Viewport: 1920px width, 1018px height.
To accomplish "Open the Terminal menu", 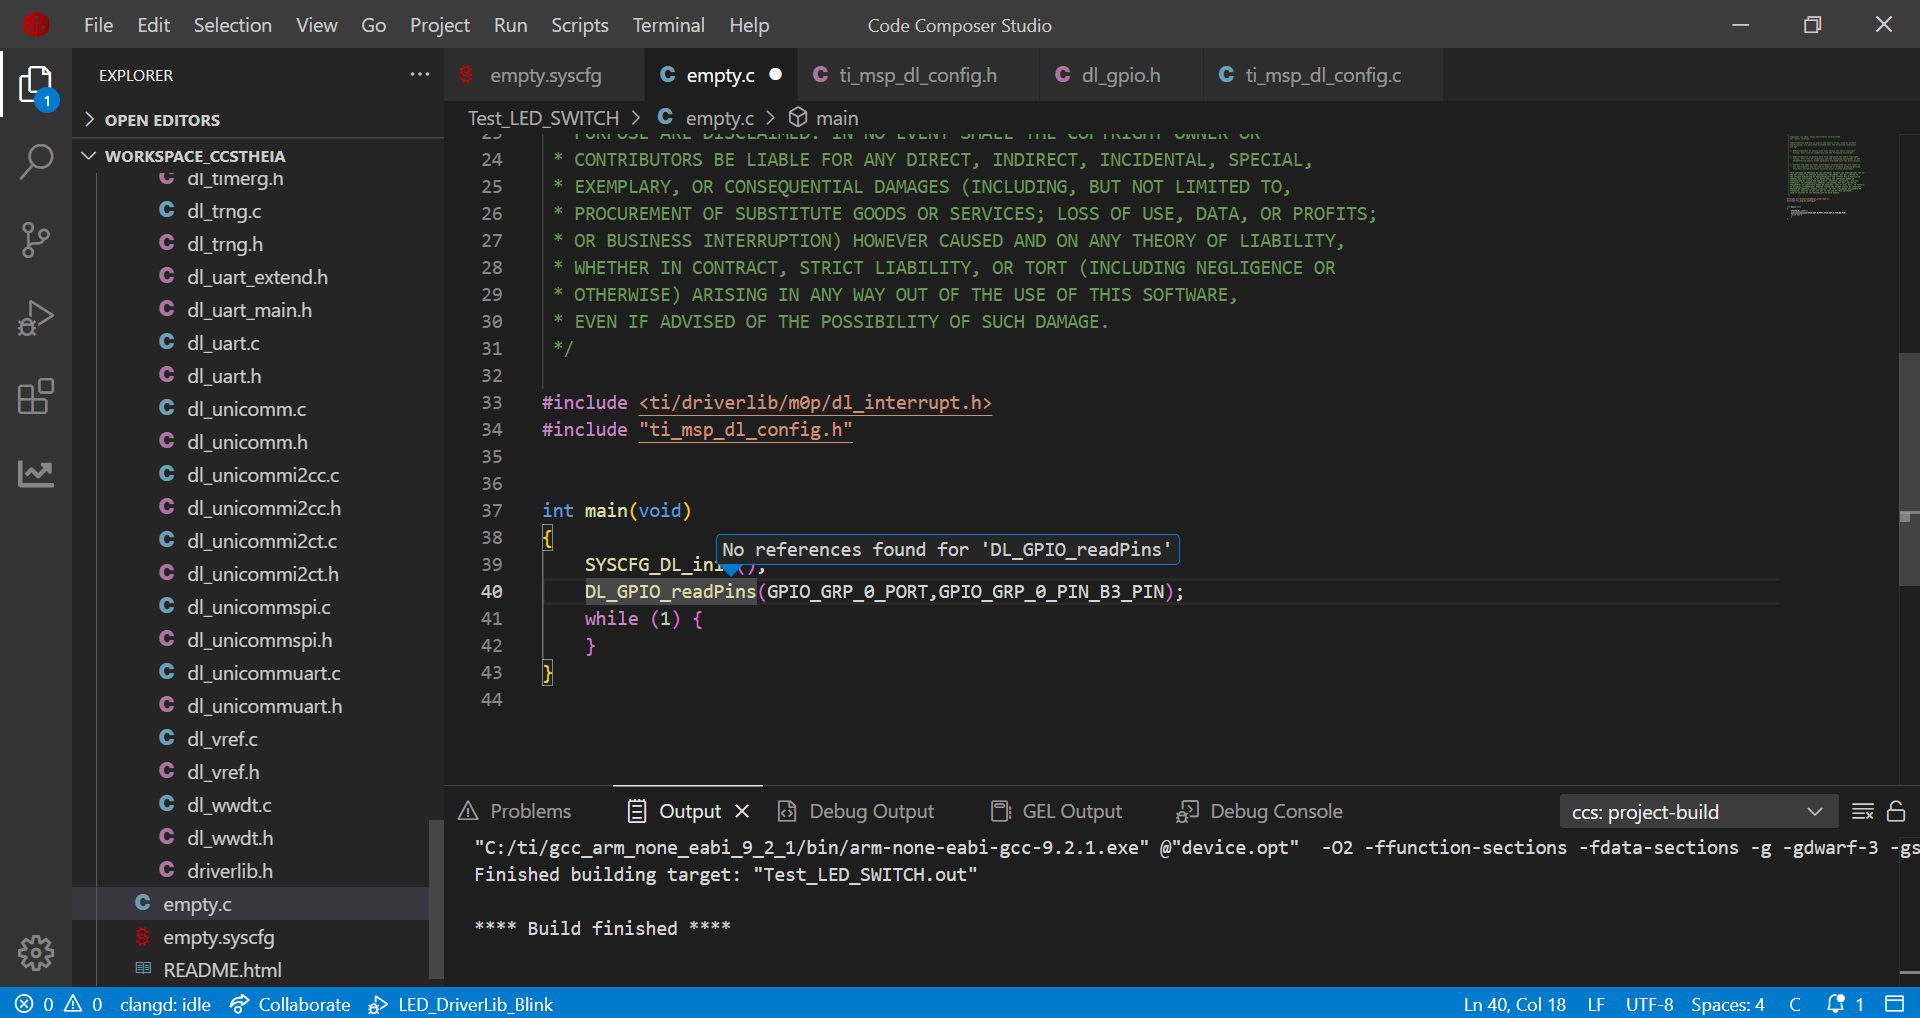I will [669, 25].
